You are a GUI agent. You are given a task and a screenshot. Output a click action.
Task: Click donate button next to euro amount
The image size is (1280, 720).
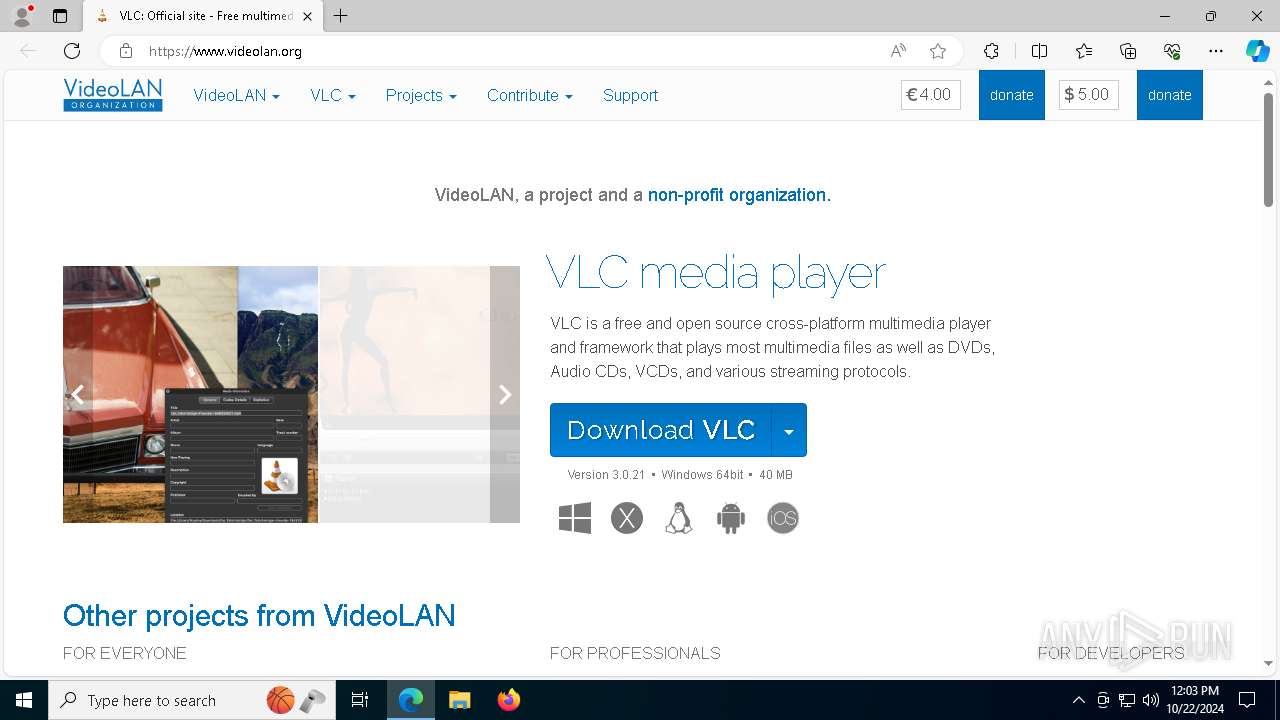1012,95
